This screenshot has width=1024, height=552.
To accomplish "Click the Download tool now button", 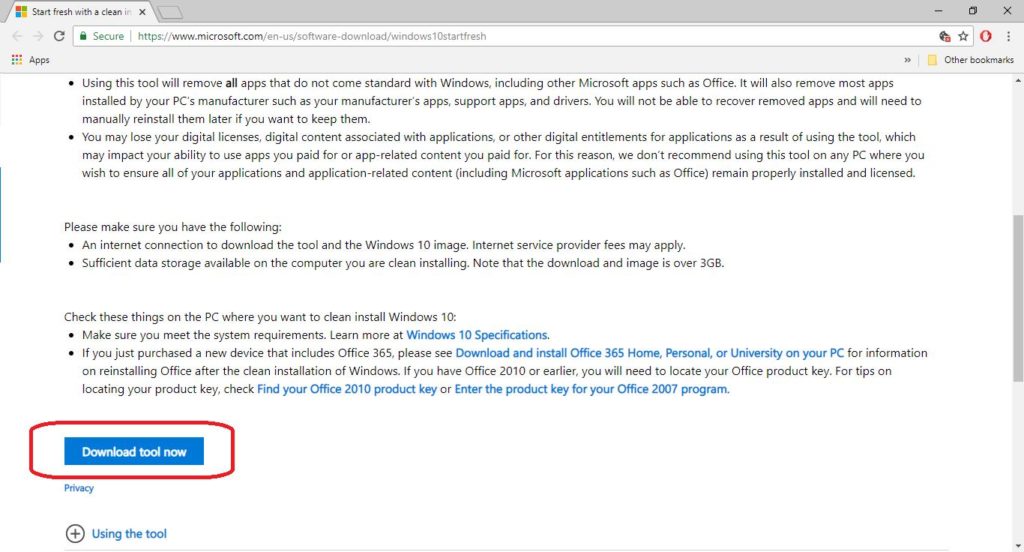I will (134, 451).
